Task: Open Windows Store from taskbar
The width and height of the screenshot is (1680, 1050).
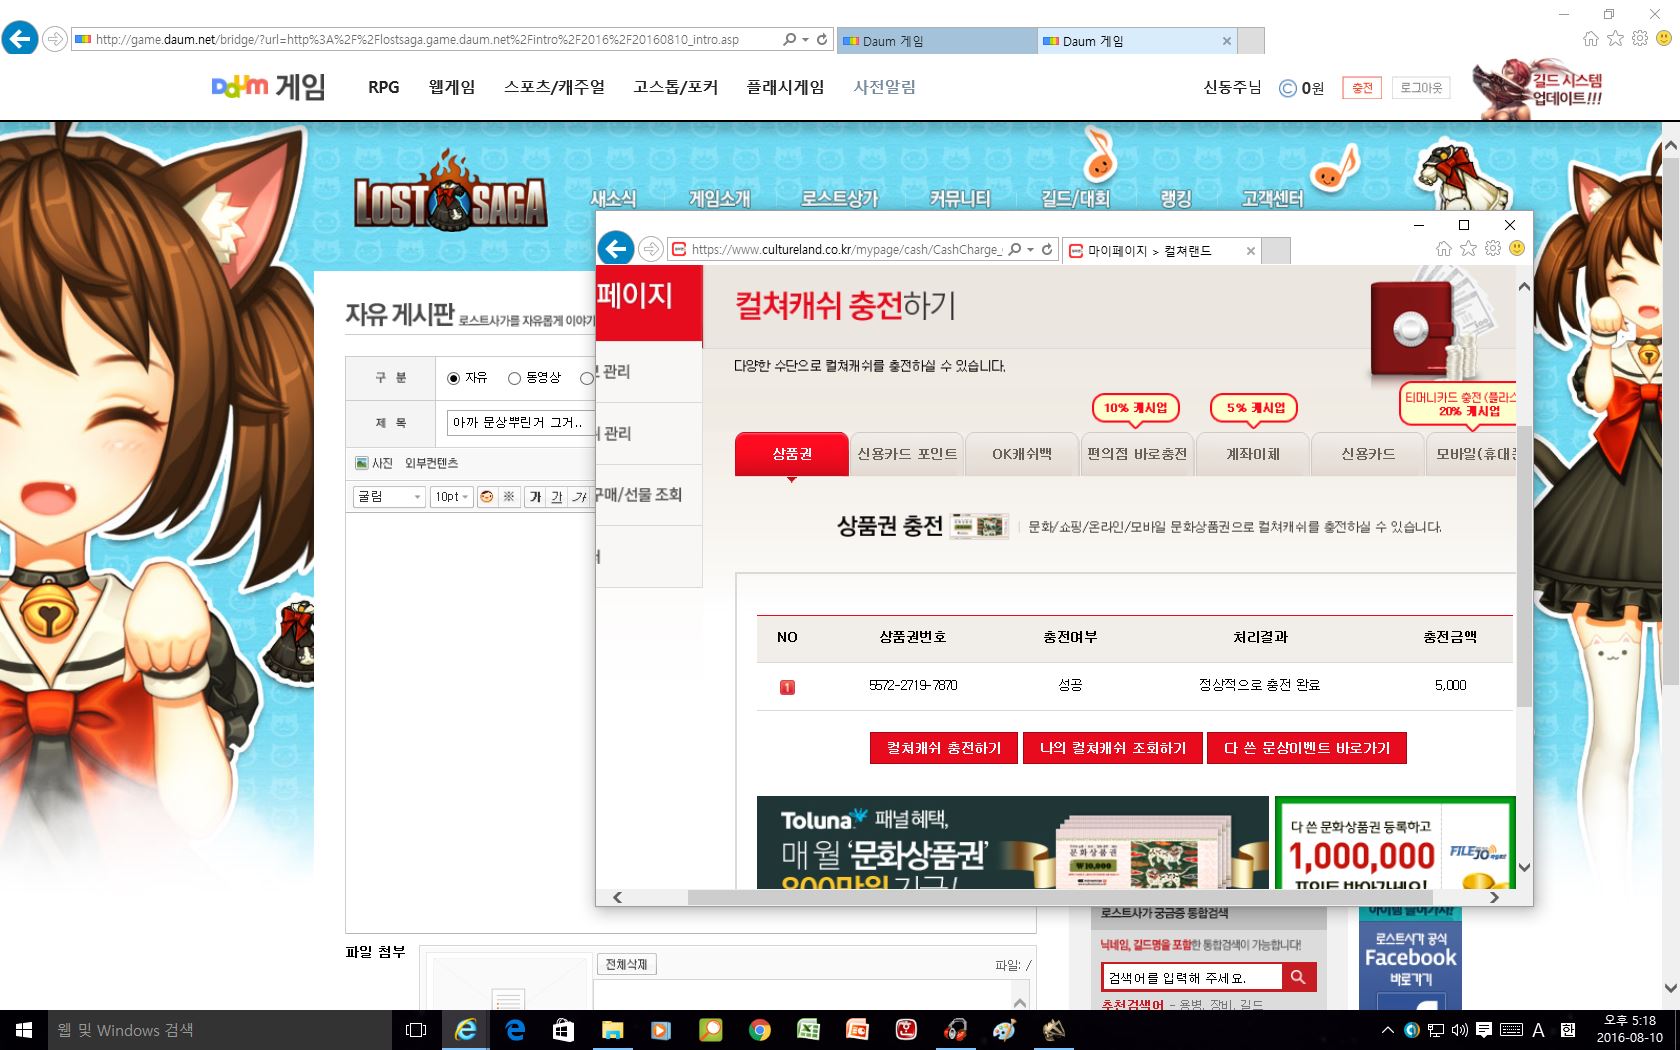Action: click(x=563, y=1030)
